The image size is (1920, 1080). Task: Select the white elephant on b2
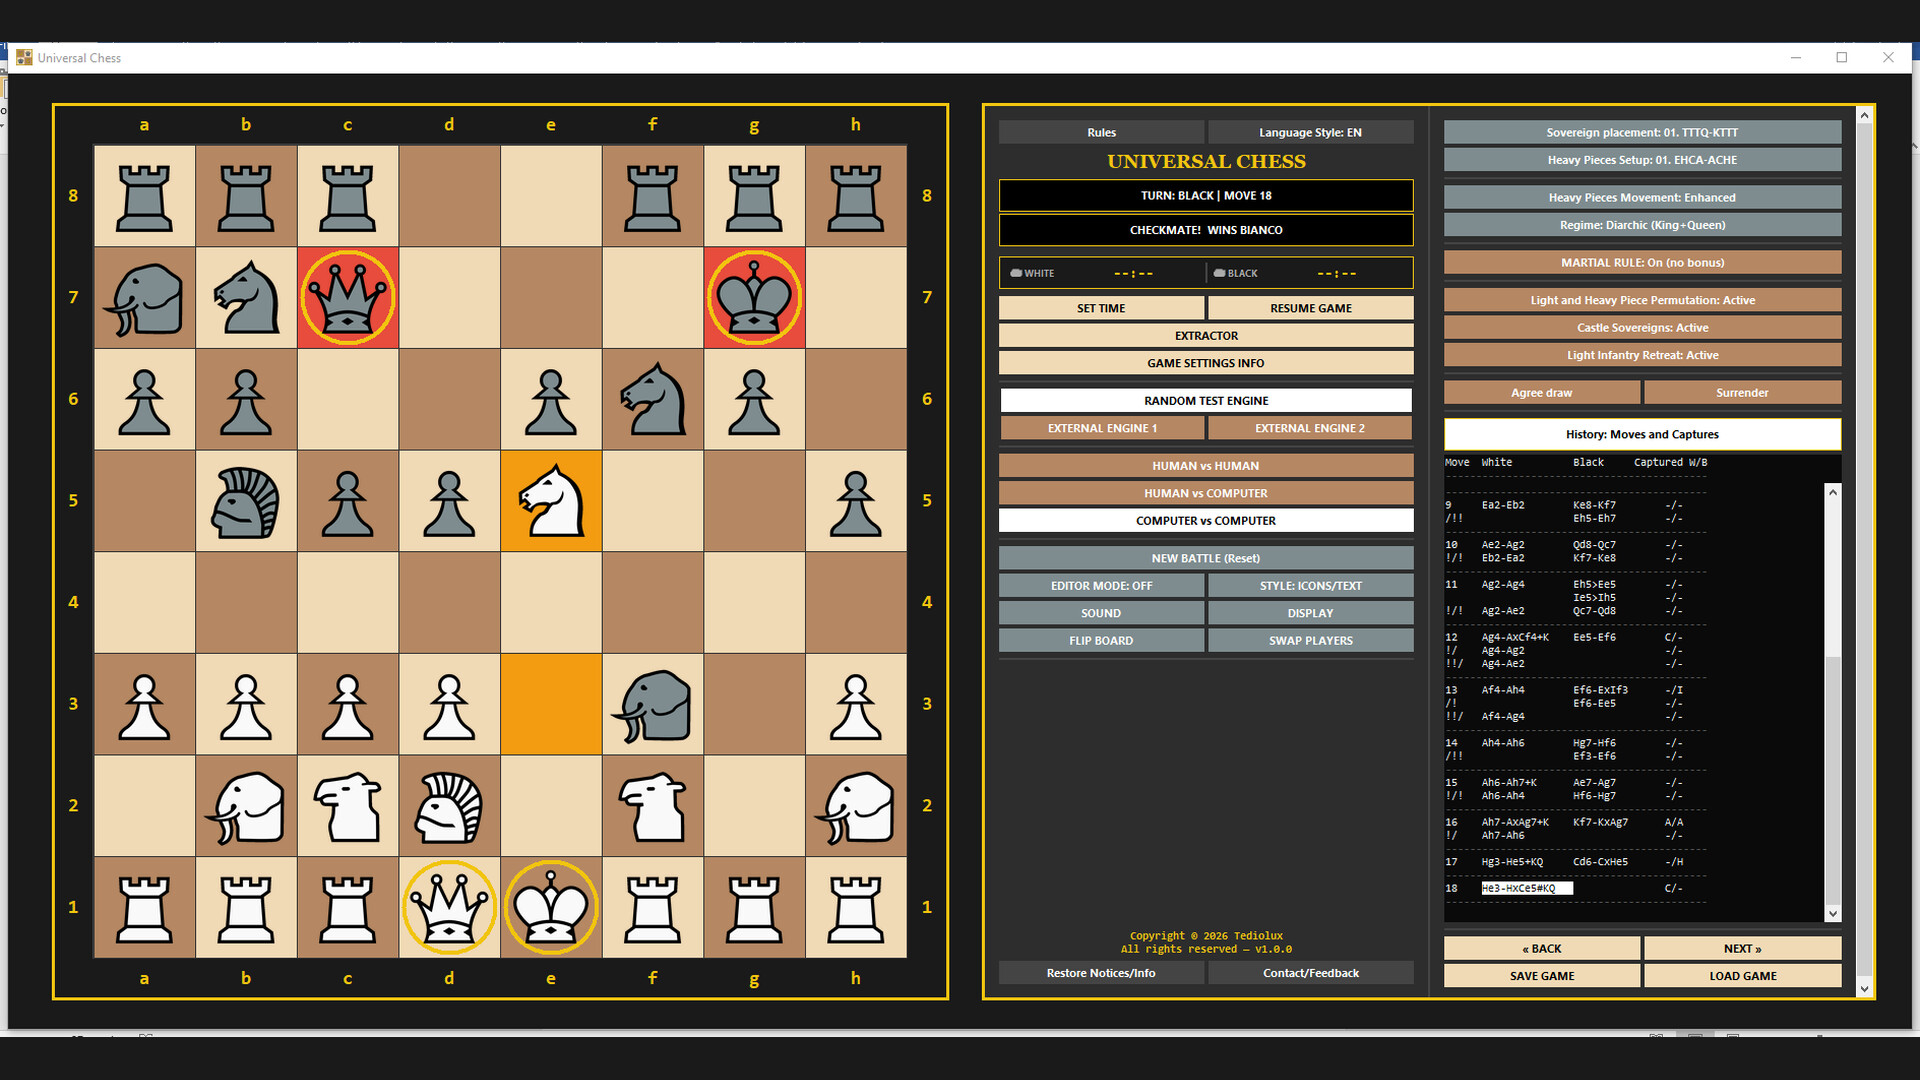coord(246,806)
